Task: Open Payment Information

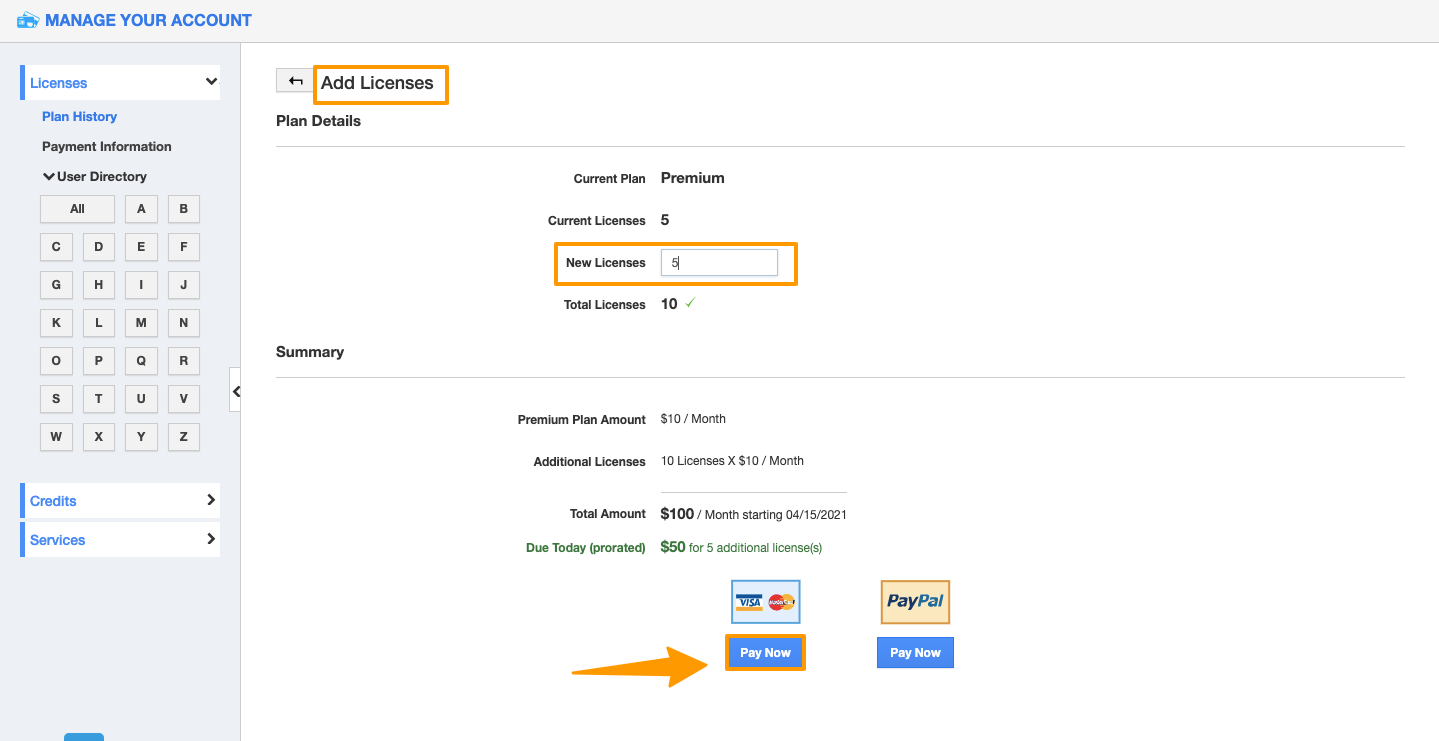Action: [106, 147]
